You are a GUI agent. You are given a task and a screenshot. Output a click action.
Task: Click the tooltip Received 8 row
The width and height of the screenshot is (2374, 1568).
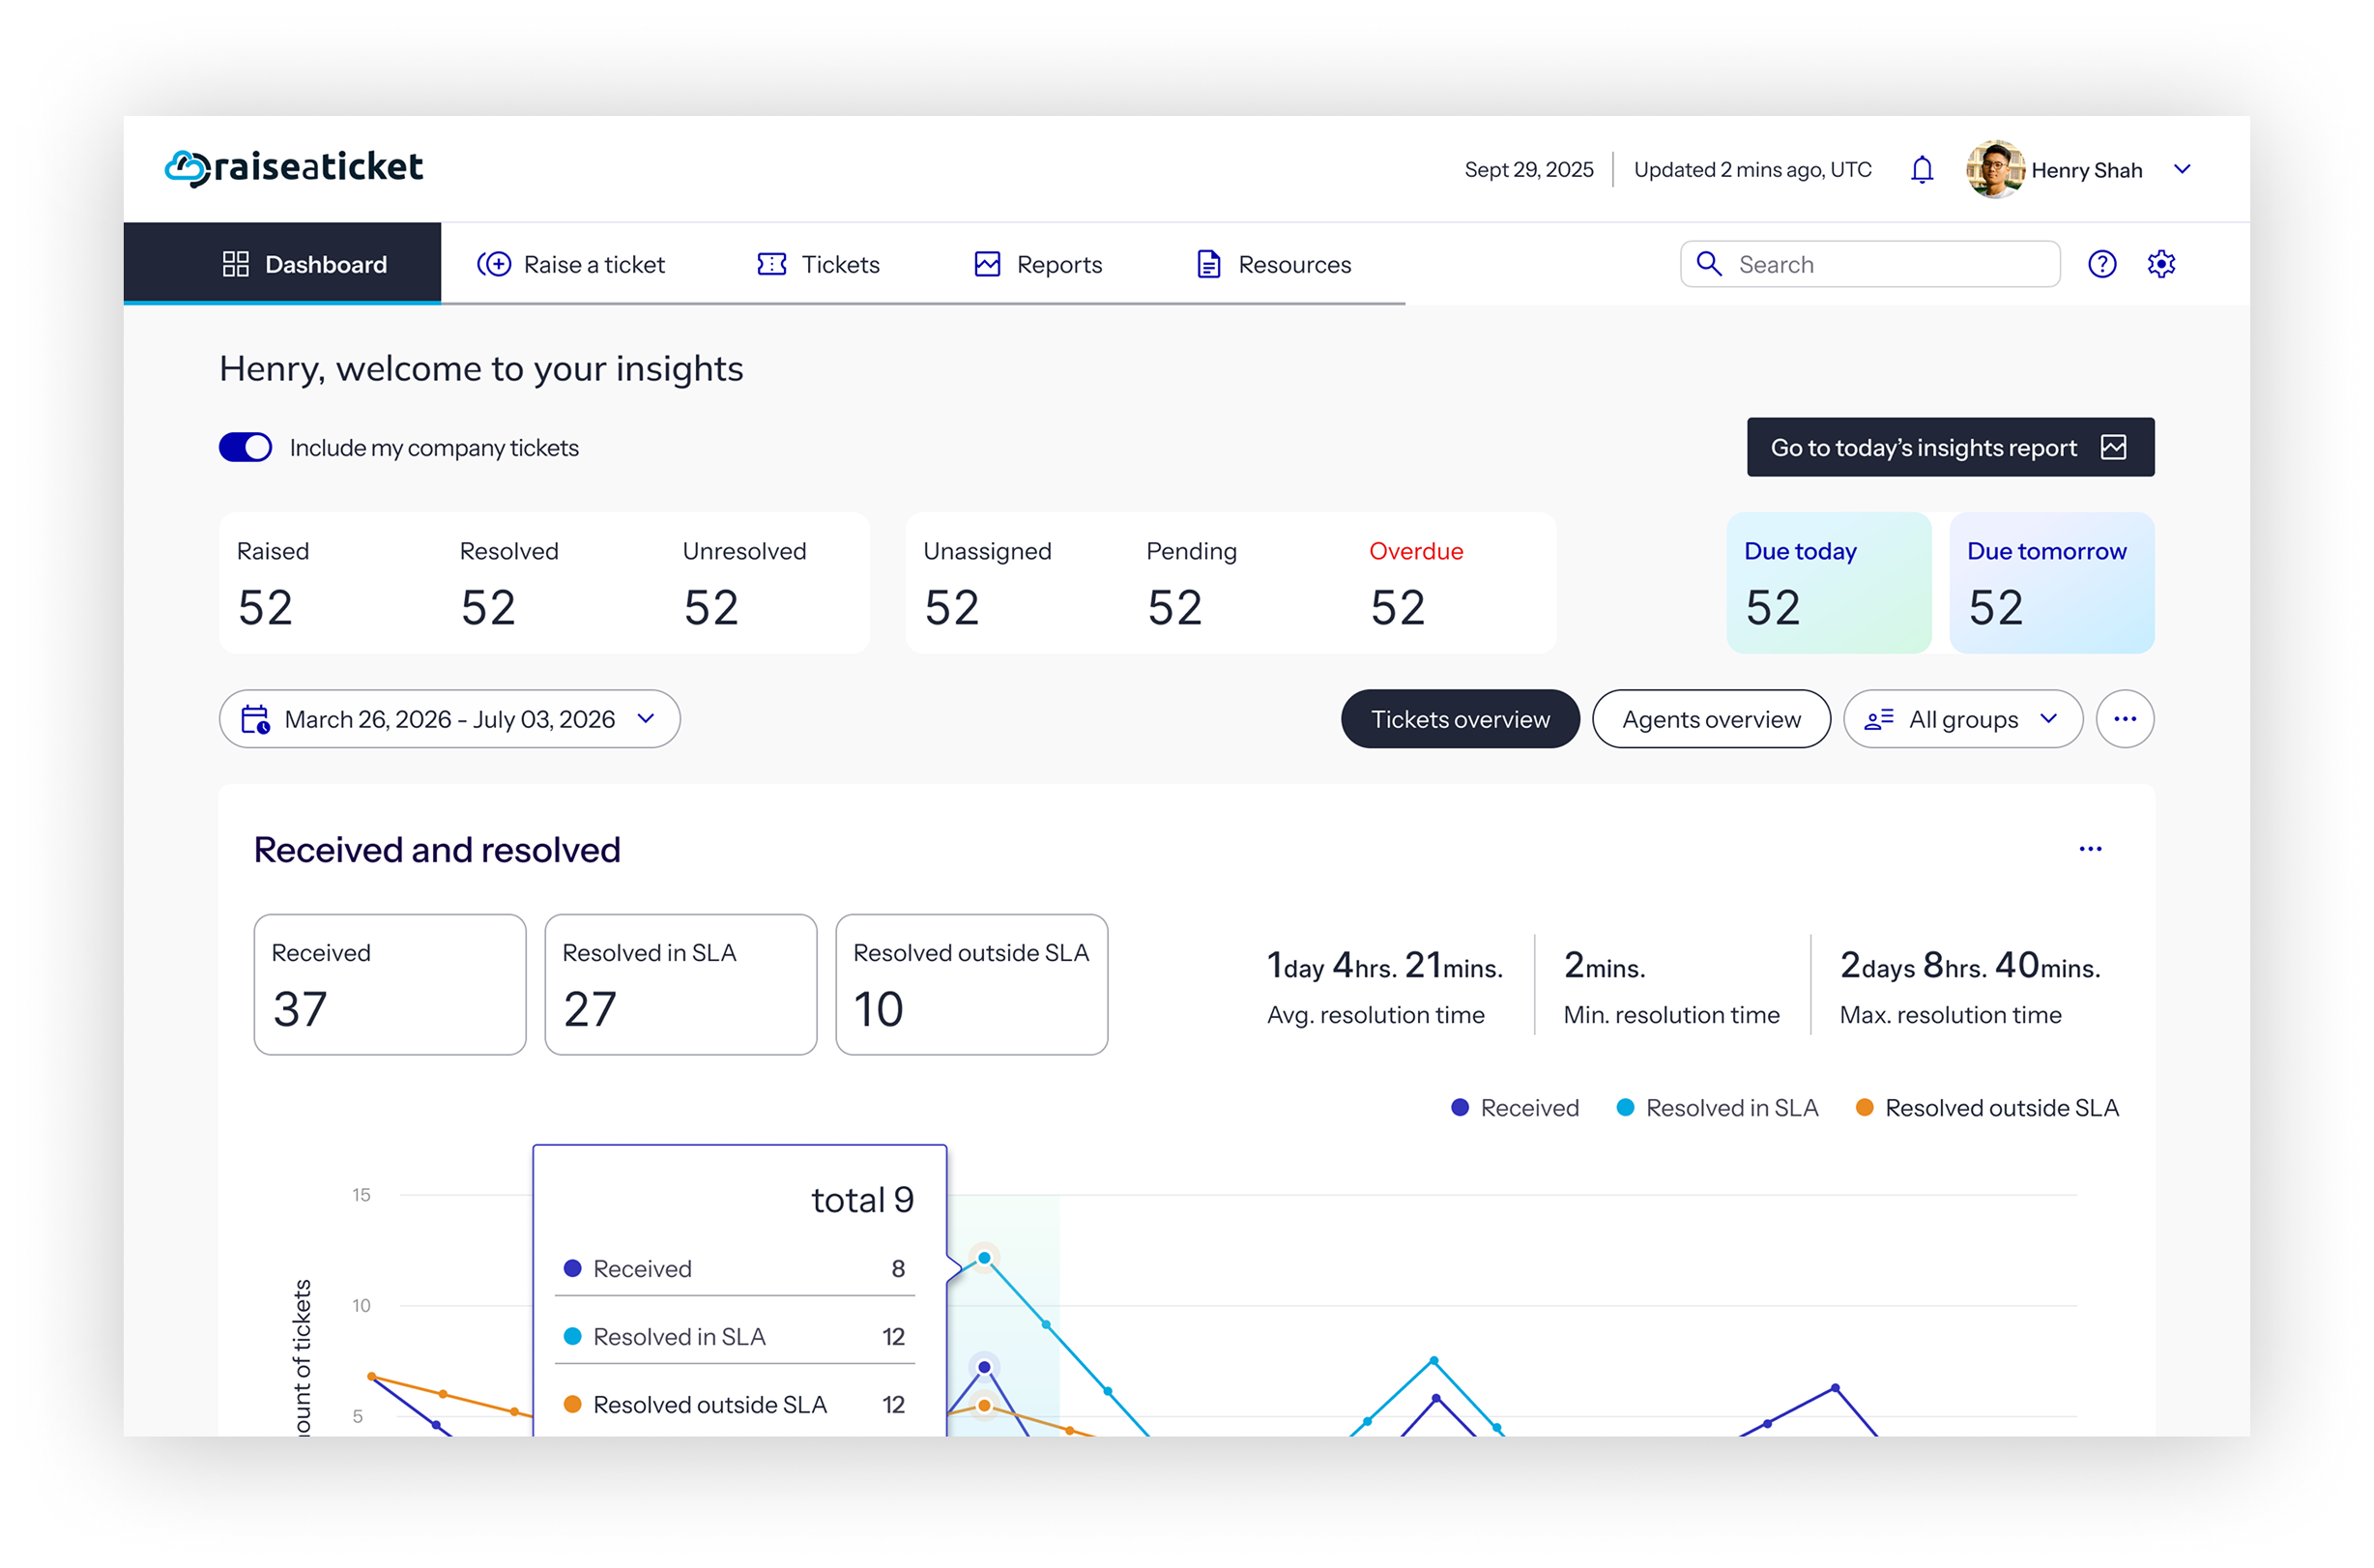[x=735, y=1269]
